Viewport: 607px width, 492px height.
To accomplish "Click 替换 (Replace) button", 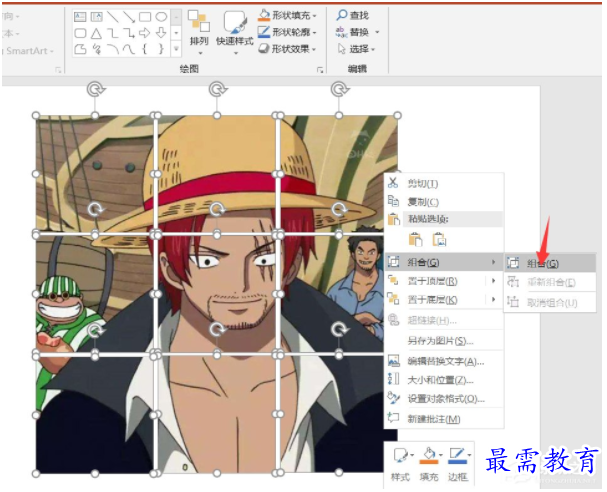I will tap(352, 32).
